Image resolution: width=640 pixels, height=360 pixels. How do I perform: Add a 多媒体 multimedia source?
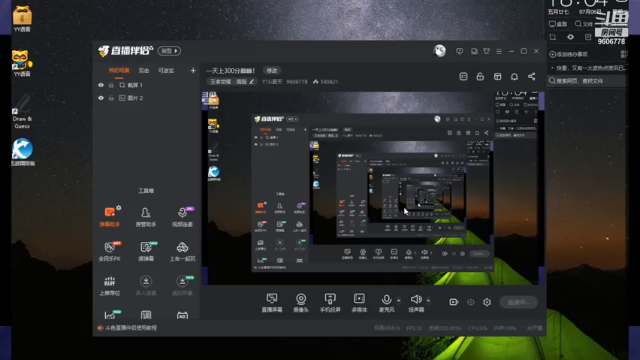(x=359, y=303)
